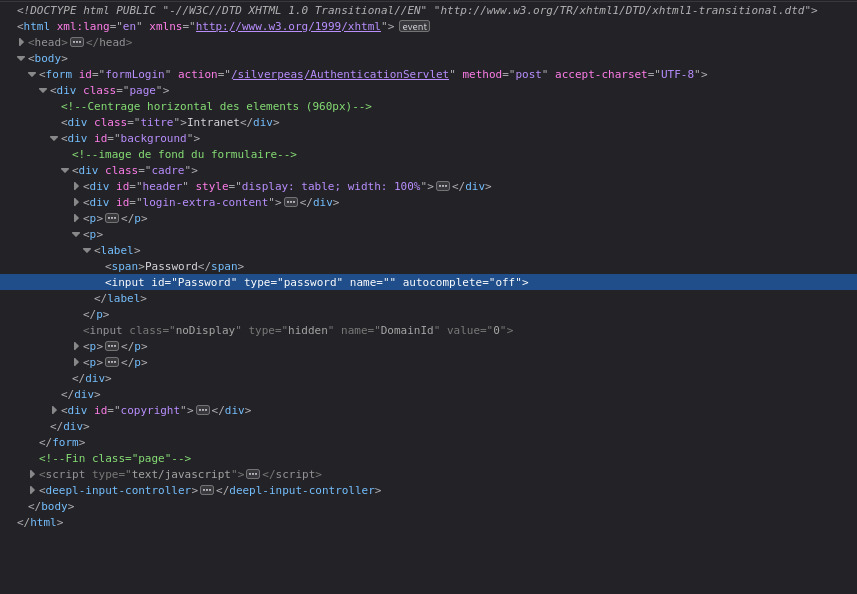Select the input id Password row
Image resolution: width=857 pixels, height=594 pixels.
[428, 282]
